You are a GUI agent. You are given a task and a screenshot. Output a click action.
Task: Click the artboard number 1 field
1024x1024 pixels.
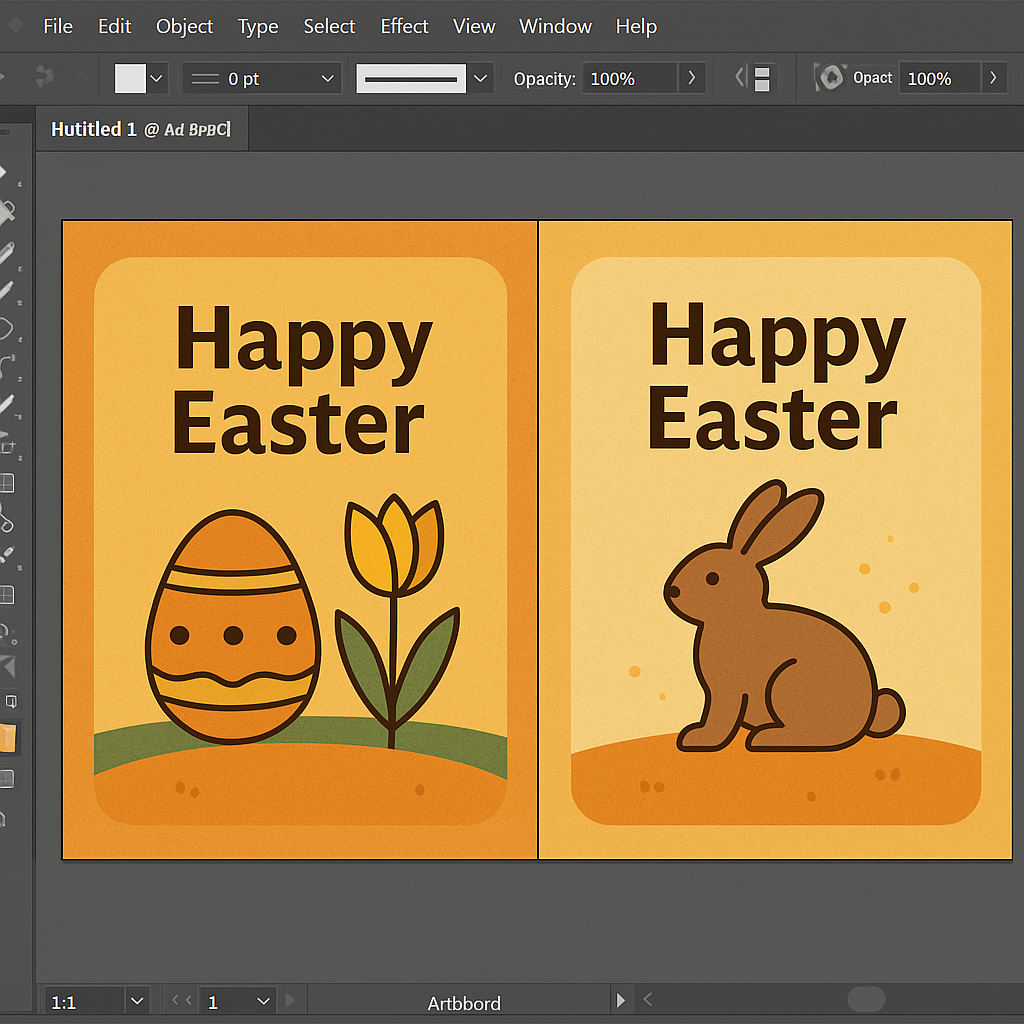tap(226, 1002)
